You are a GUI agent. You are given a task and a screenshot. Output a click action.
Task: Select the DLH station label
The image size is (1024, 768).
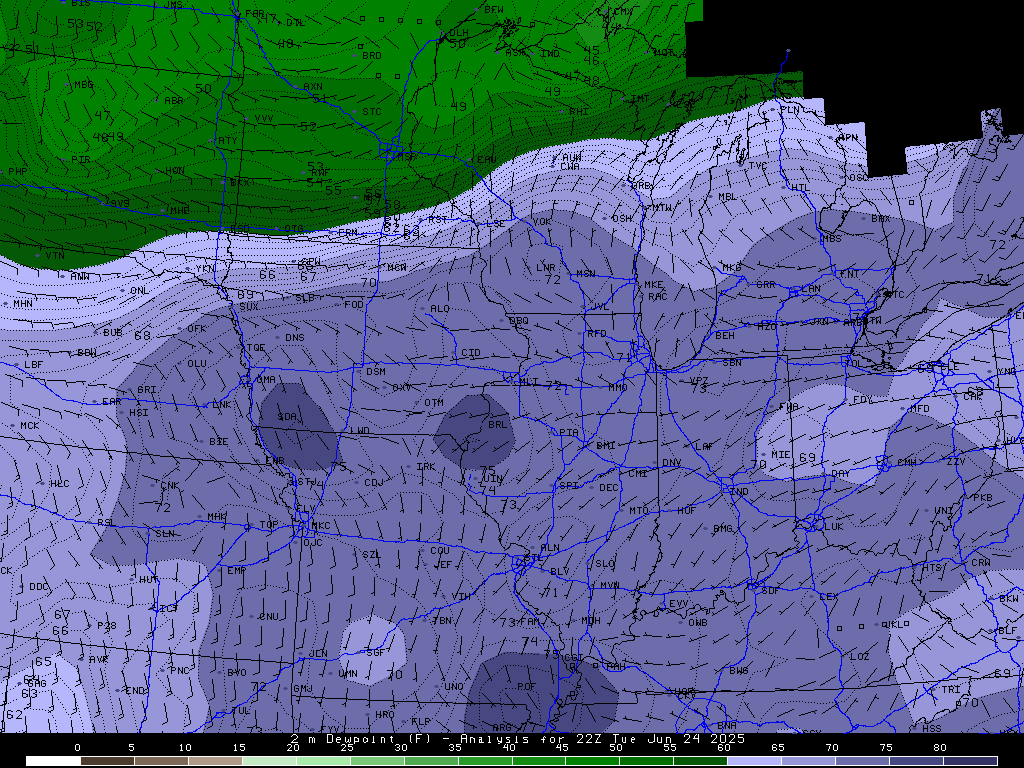(x=459, y=33)
